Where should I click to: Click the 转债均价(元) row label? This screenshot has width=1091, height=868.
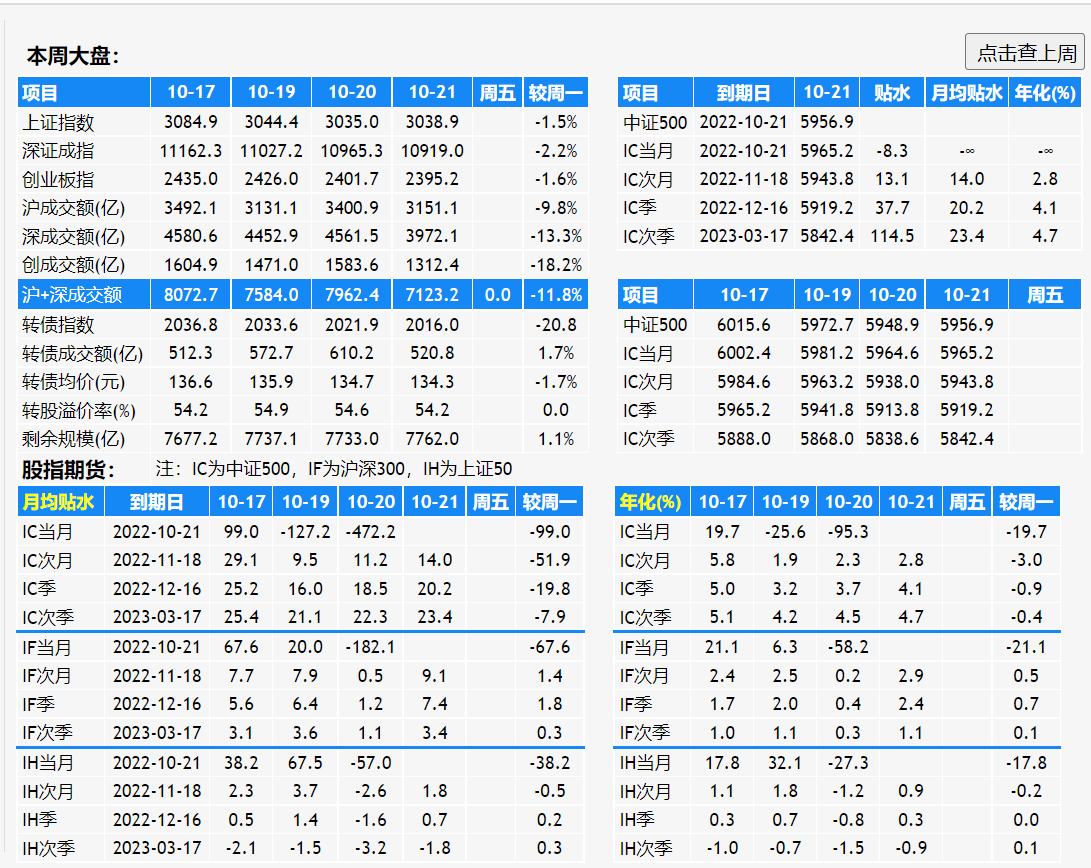coord(73,382)
